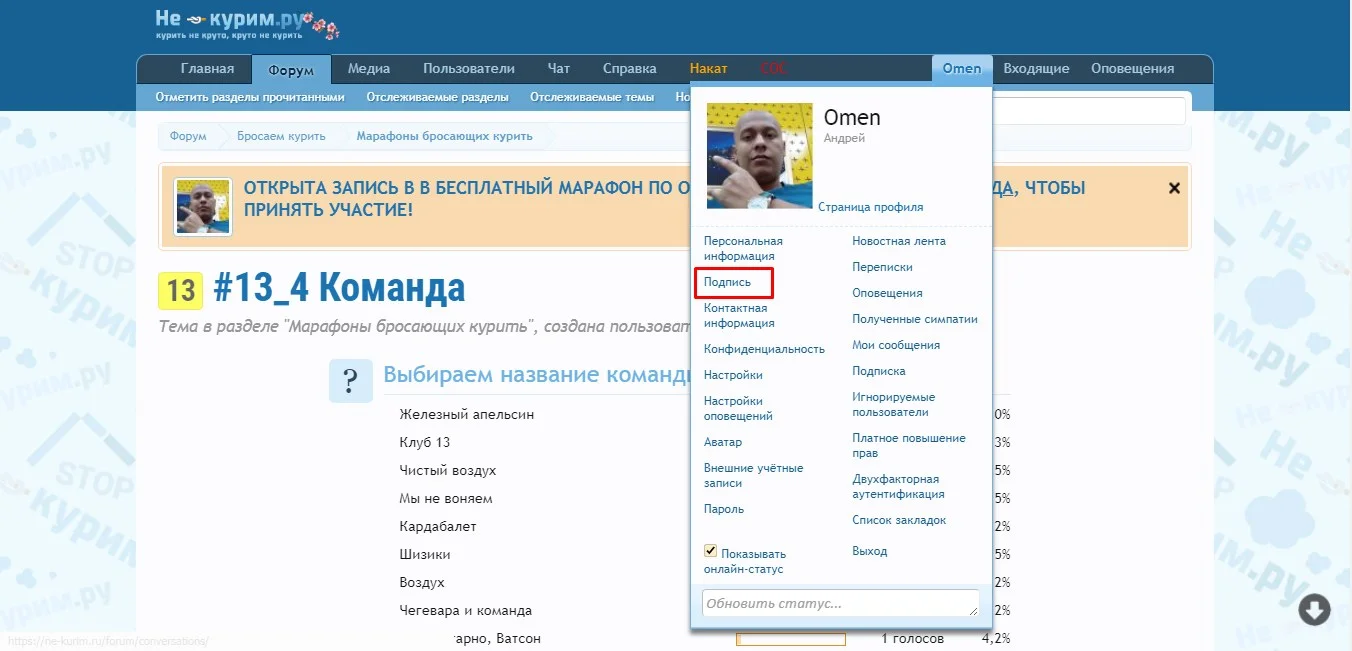The height and width of the screenshot is (651, 1352).
Task: Click the poll option Мы не воняем
Action: (446, 498)
